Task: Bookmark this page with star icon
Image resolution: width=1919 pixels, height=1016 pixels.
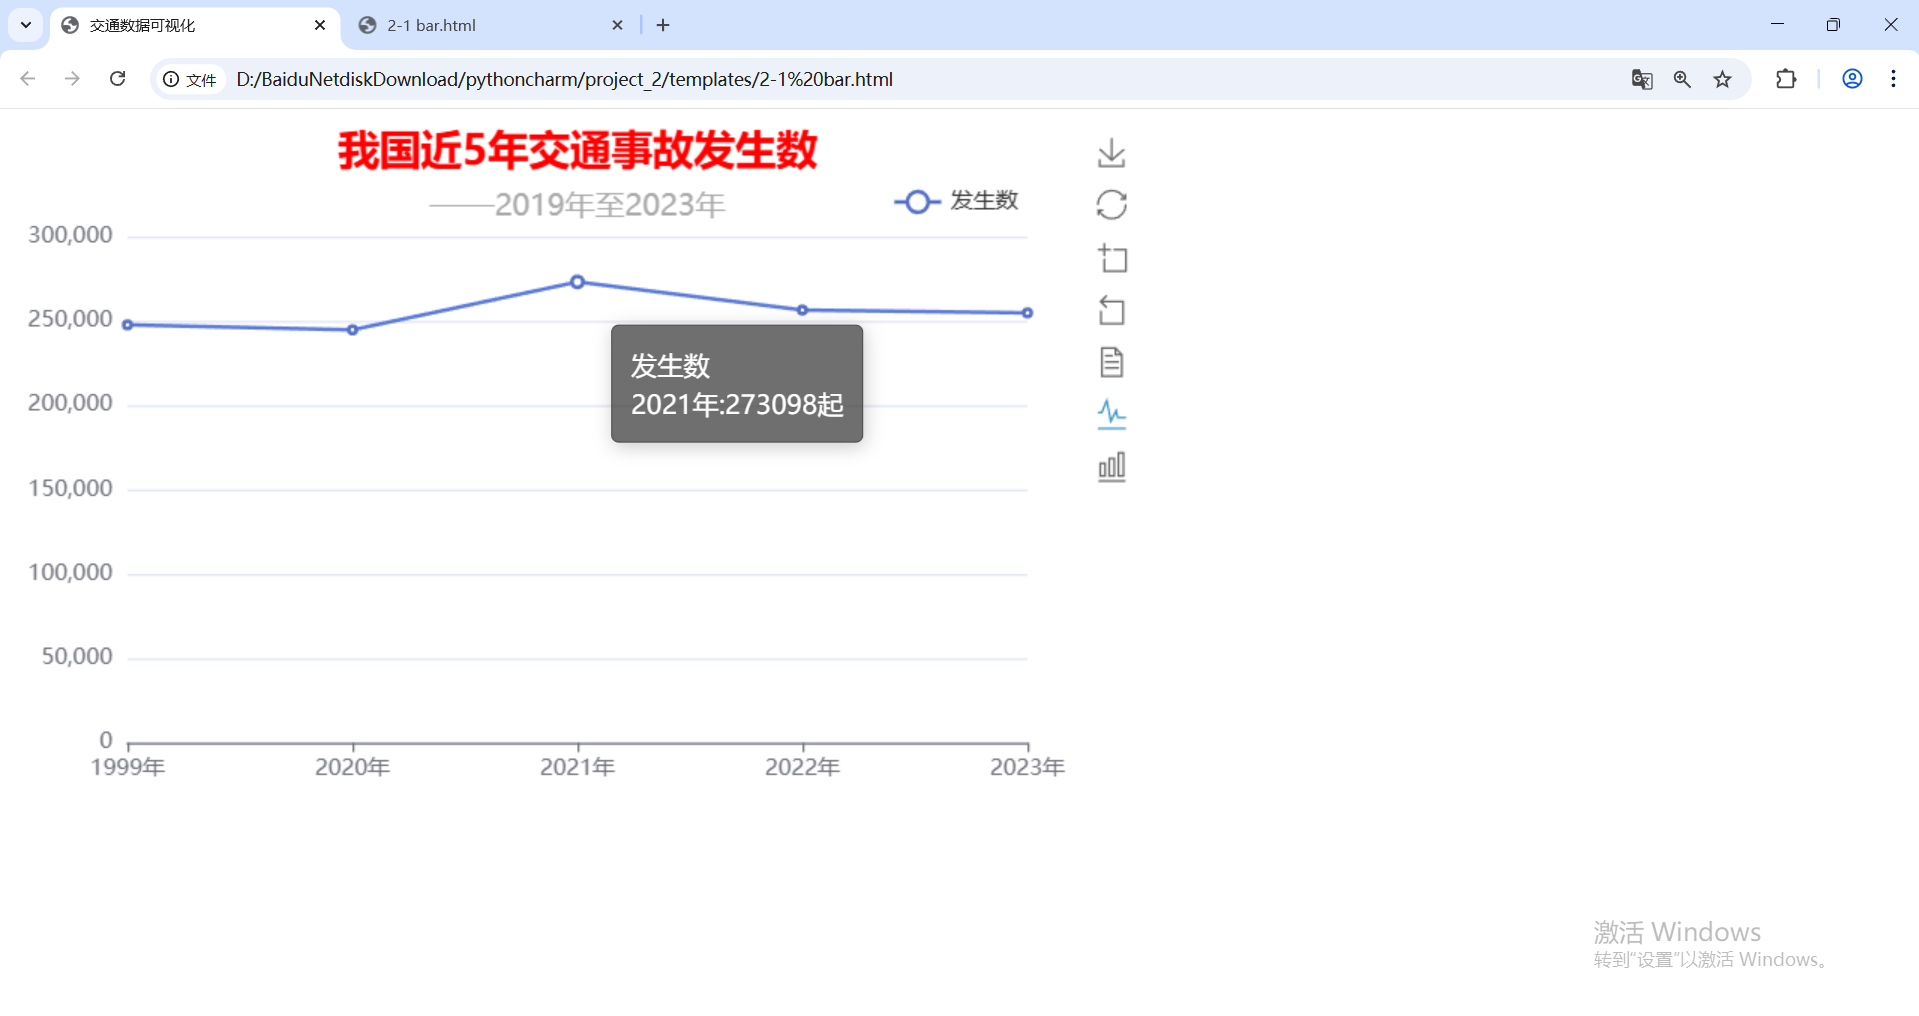Action: click(1722, 79)
